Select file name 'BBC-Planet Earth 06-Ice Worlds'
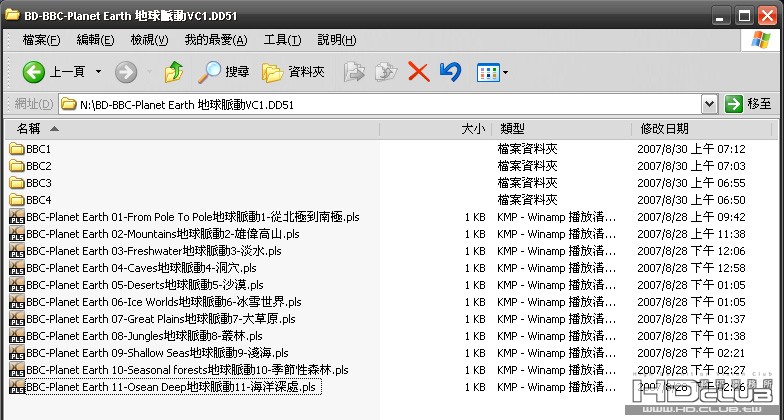The height and width of the screenshot is (420, 784). tap(164, 302)
